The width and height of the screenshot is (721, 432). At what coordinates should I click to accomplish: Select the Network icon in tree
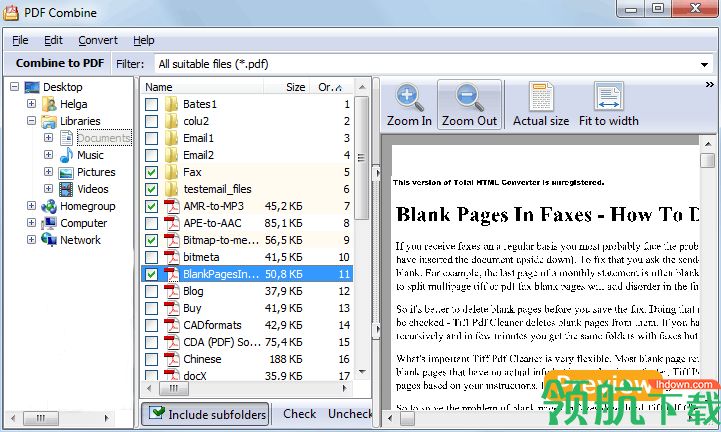[49, 240]
